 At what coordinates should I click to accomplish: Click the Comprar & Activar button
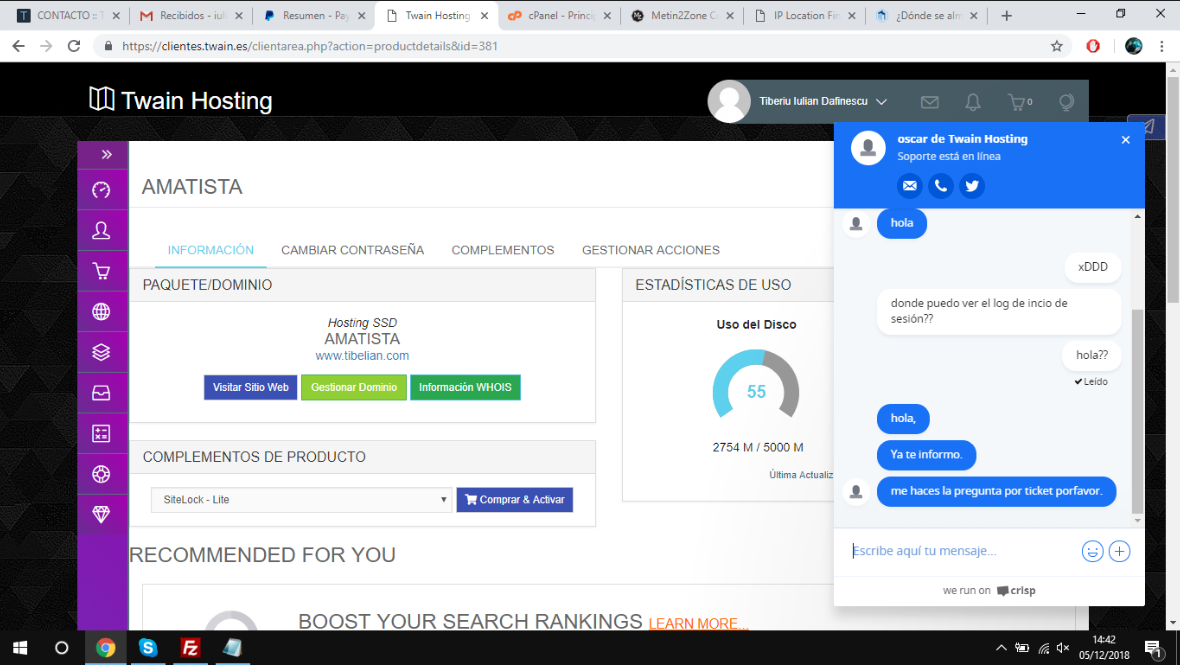click(x=515, y=500)
